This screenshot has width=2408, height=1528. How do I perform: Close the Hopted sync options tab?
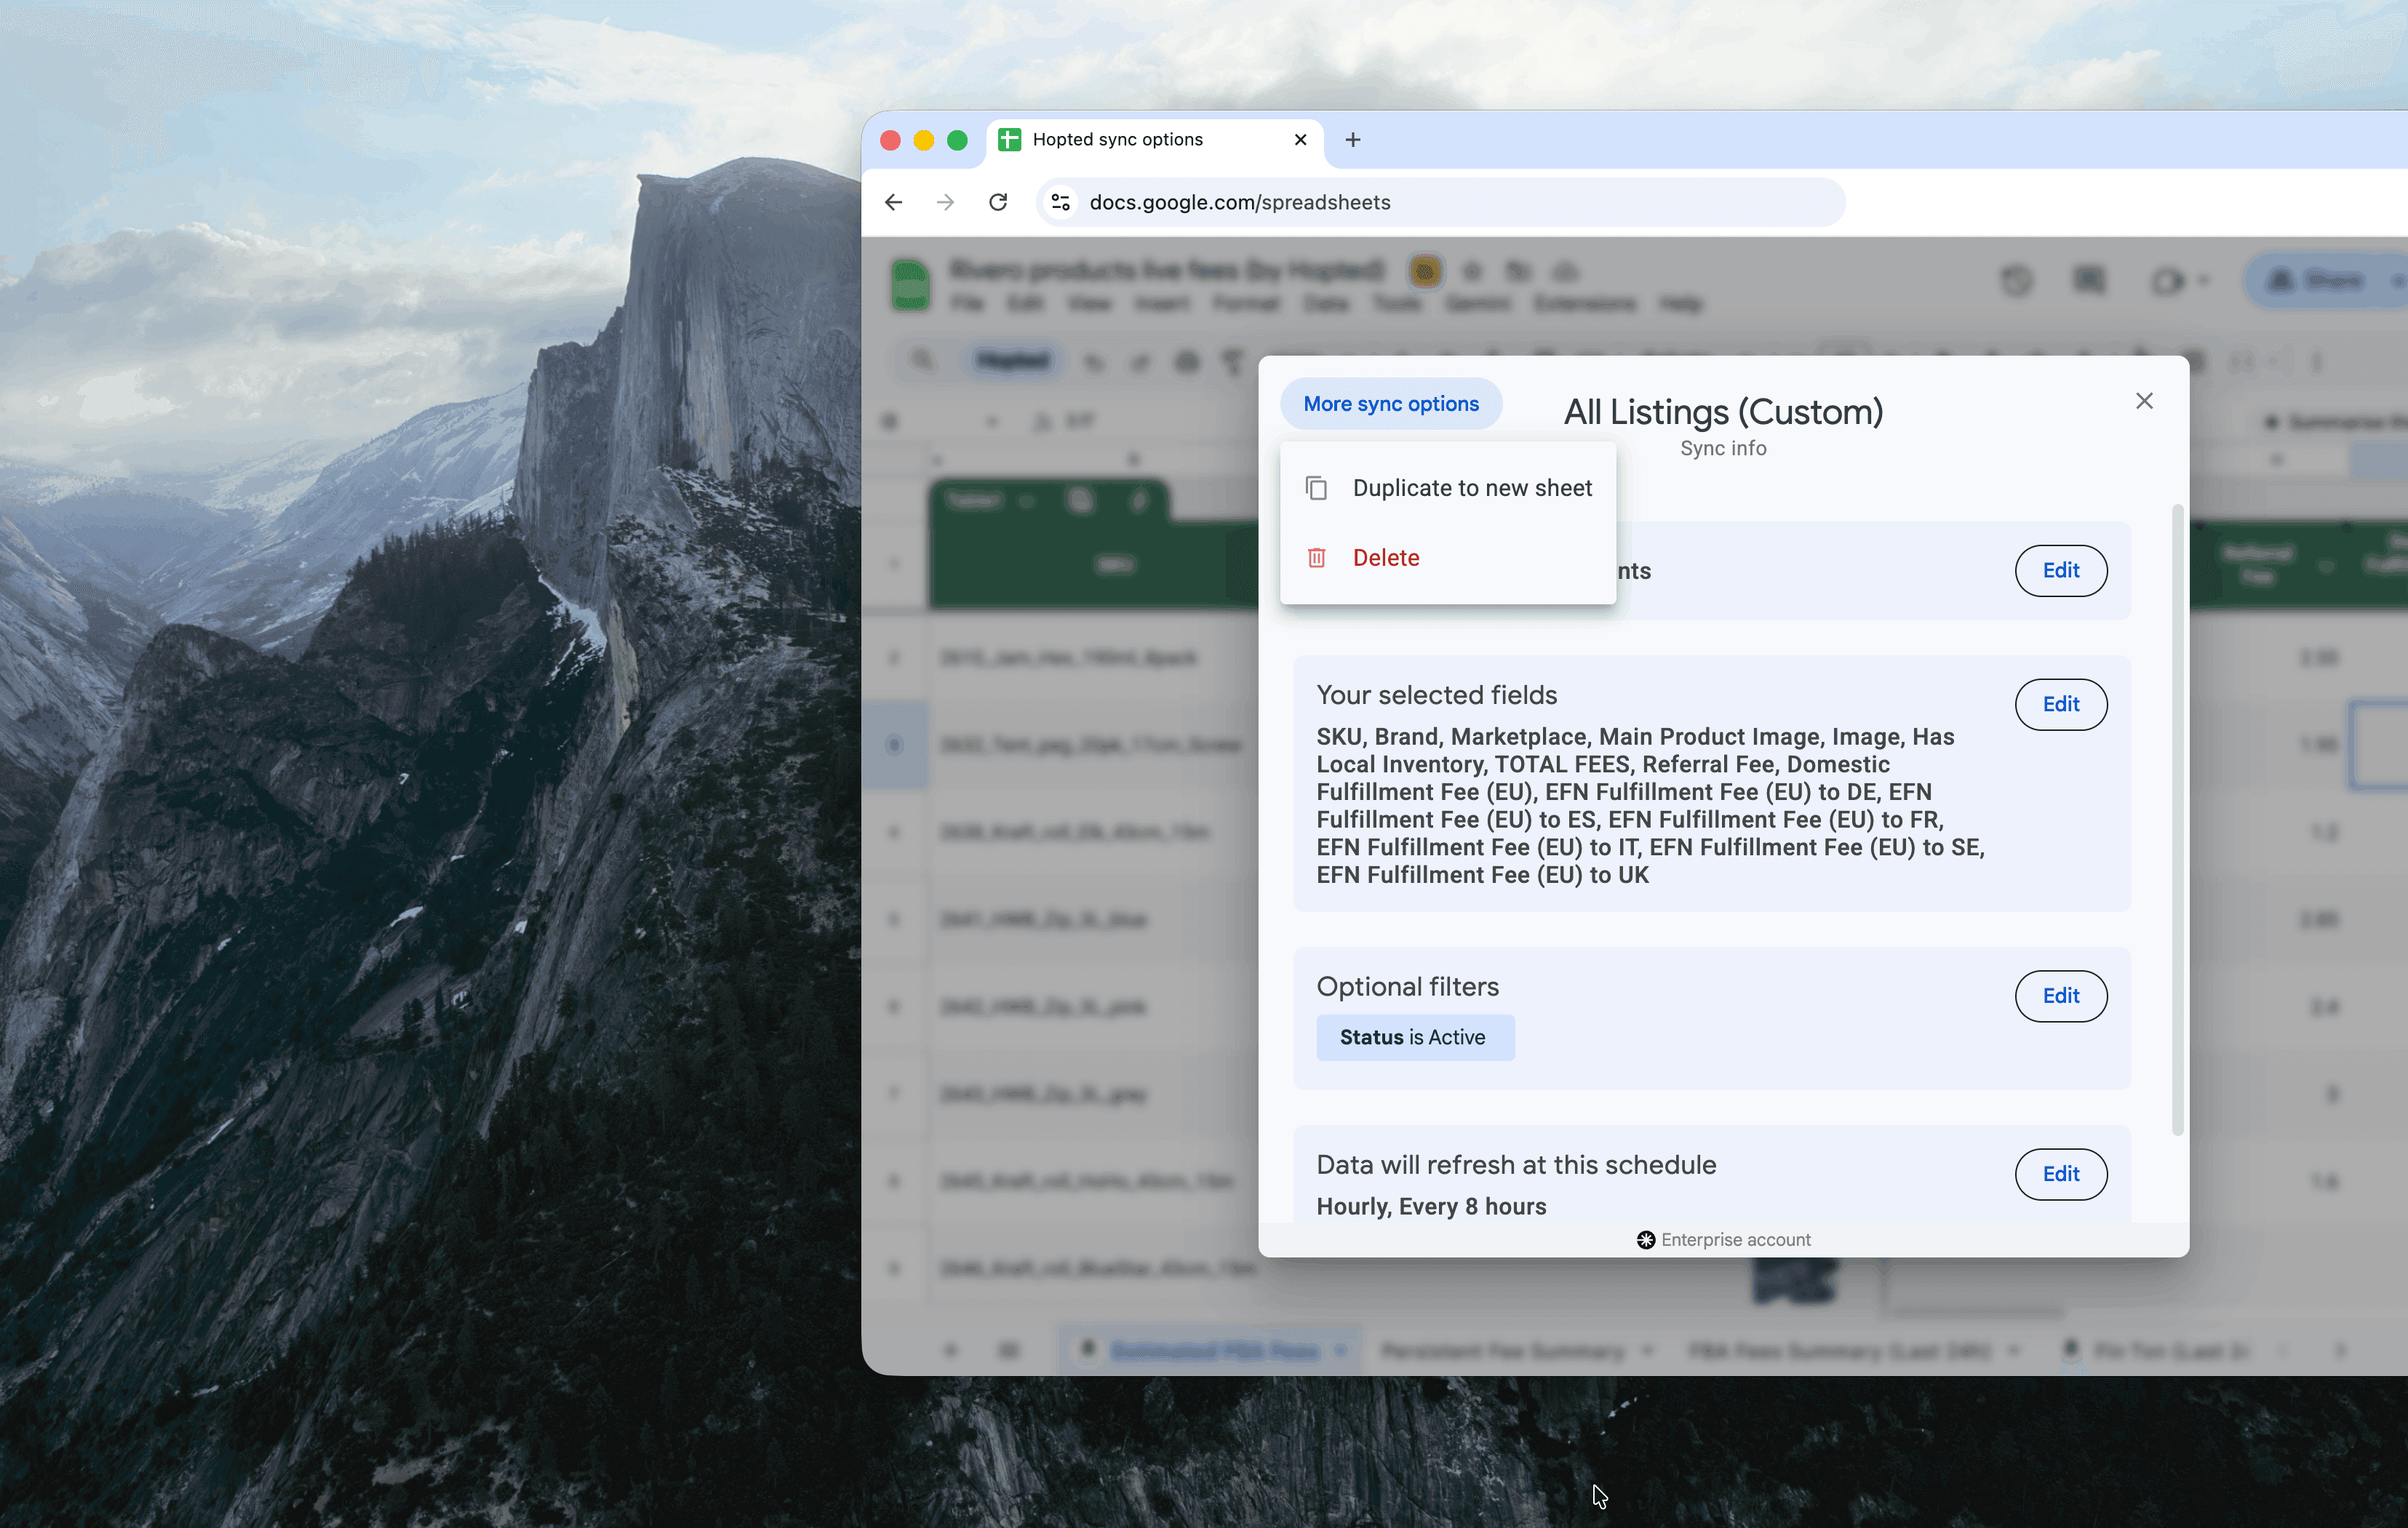(x=1300, y=140)
